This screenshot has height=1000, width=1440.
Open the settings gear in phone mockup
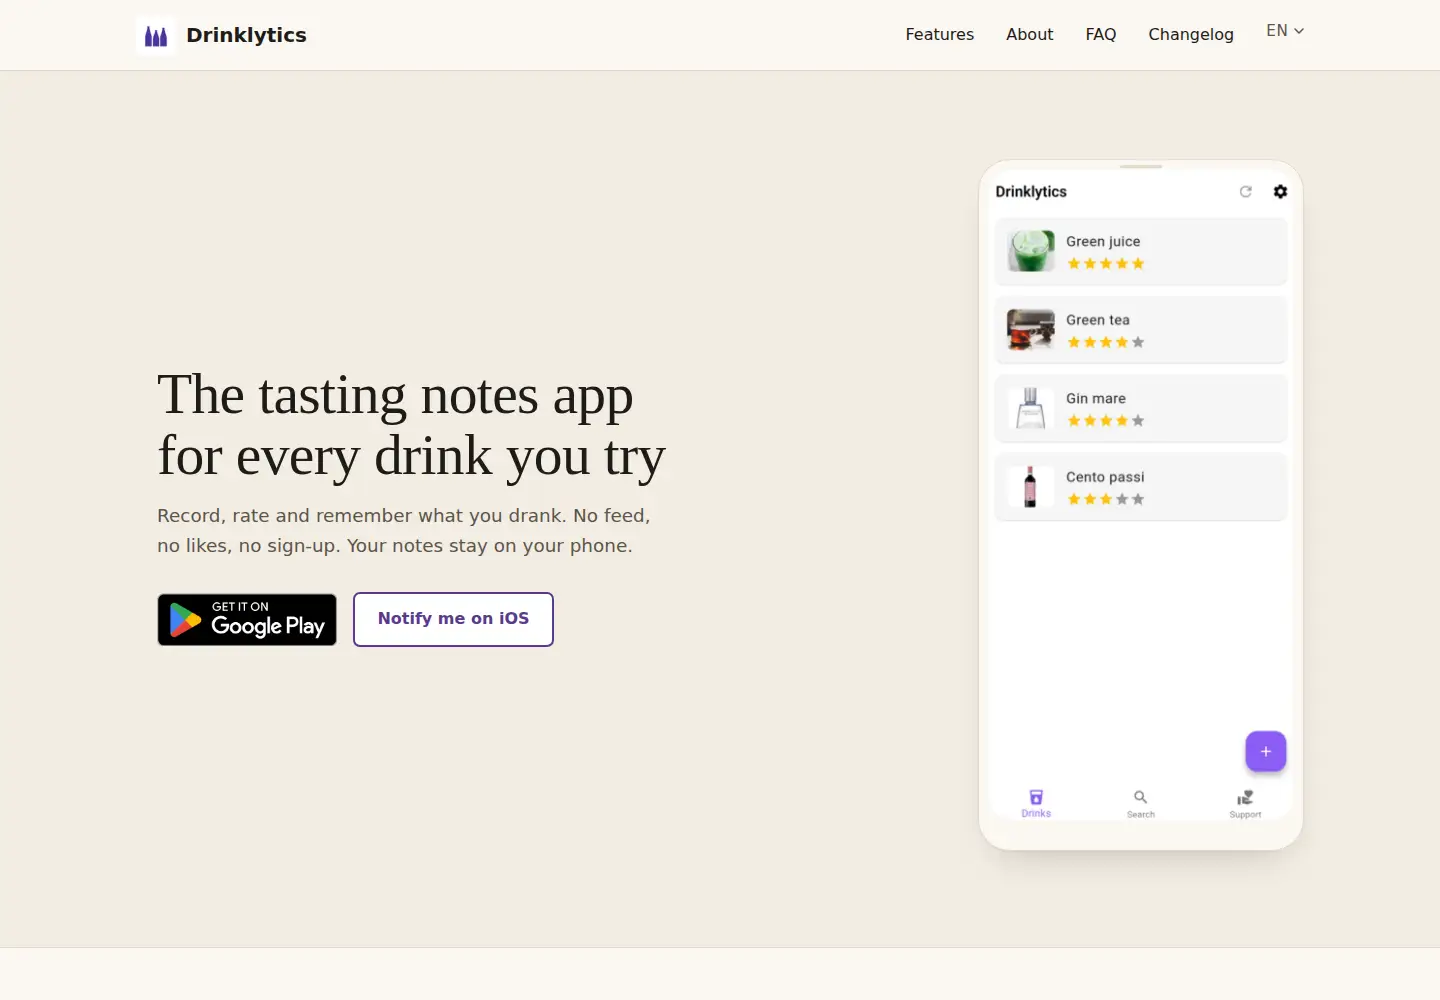click(x=1280, y=191)
